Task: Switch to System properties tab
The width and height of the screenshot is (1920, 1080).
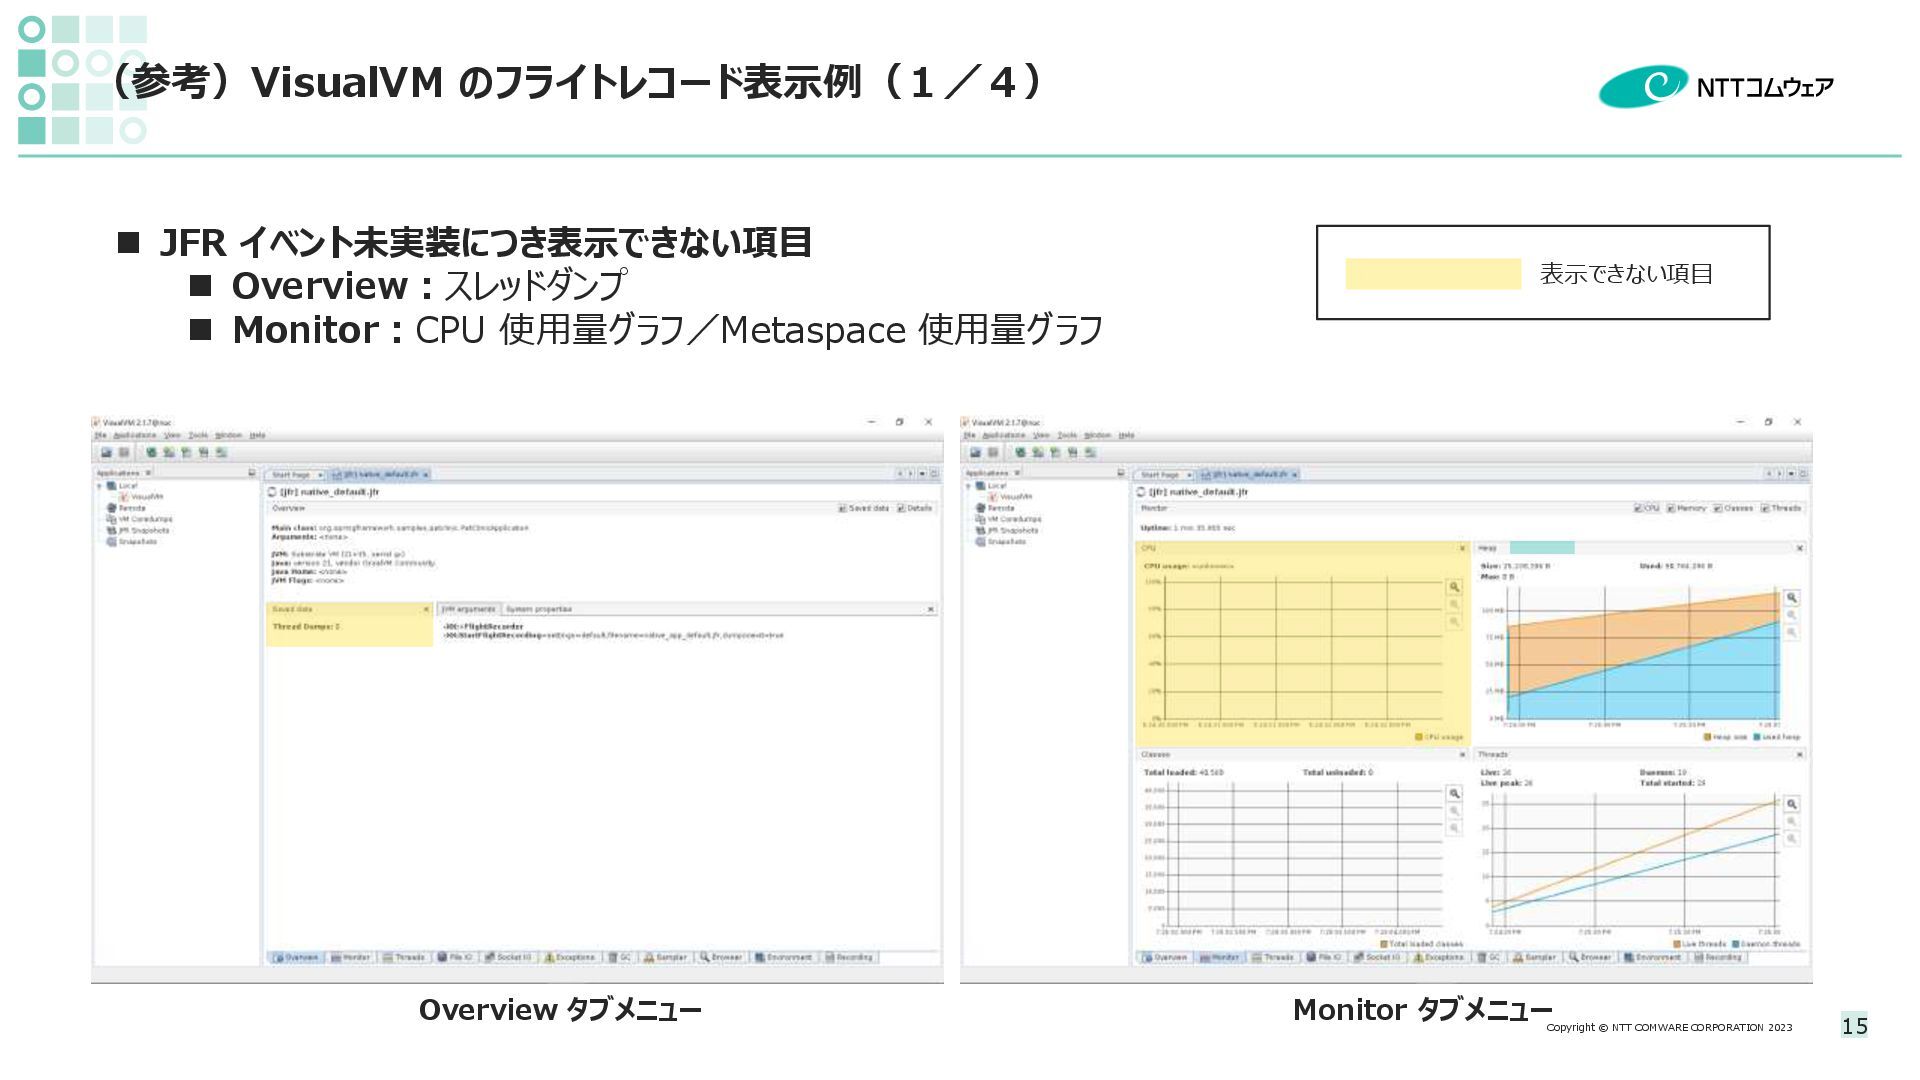Action: 538,609
